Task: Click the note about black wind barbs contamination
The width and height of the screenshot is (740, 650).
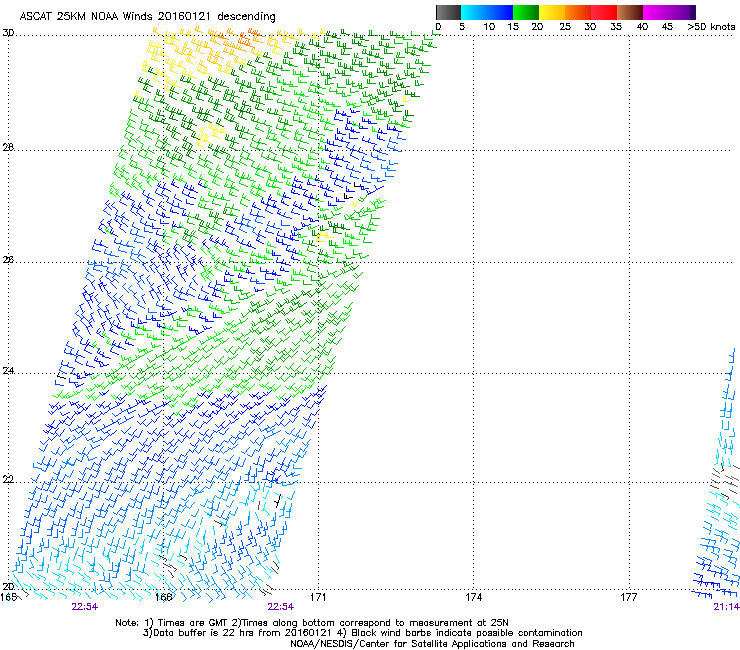Action: (462, 633)
